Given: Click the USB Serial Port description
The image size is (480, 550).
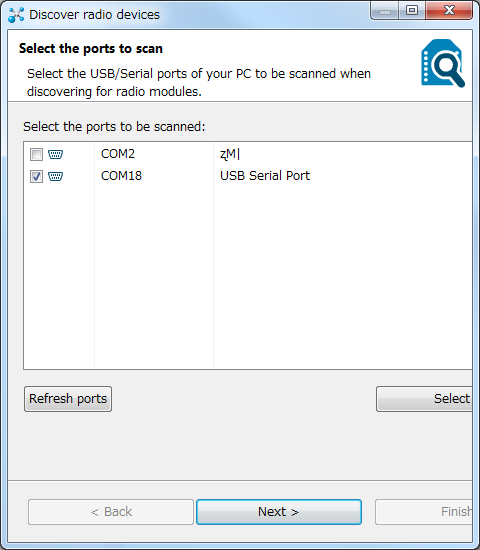Looking at the screenshot, I should 265,175.
